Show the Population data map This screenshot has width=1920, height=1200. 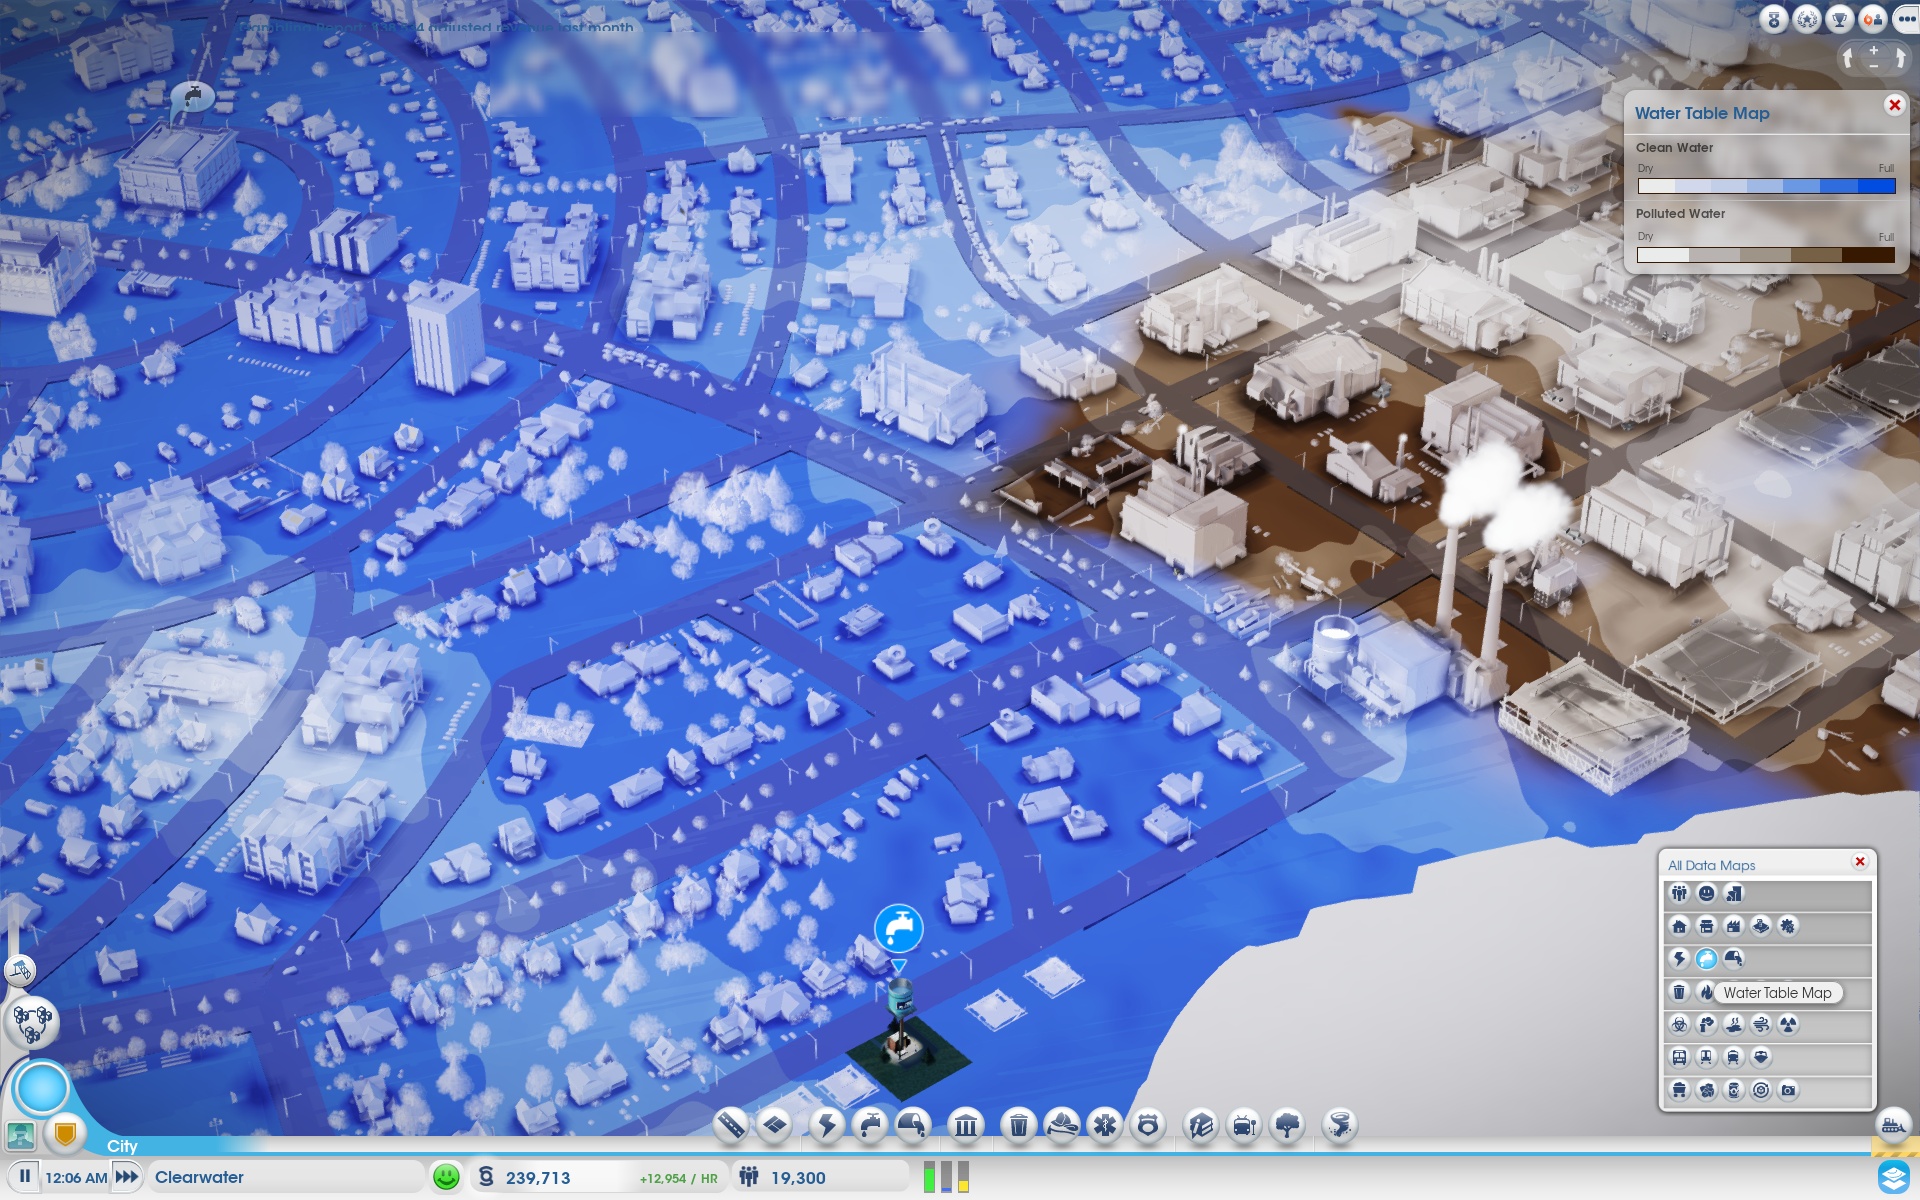tap(1679, 893)
